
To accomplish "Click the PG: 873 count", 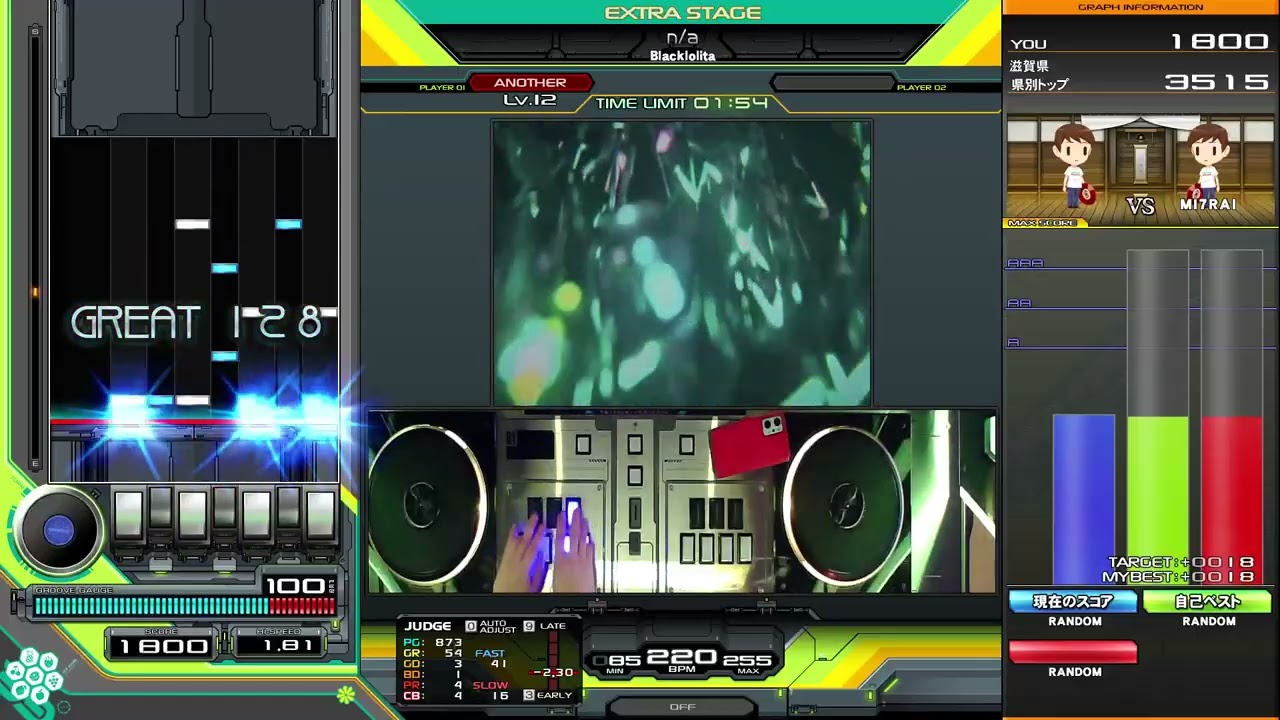I will (434, 642).
